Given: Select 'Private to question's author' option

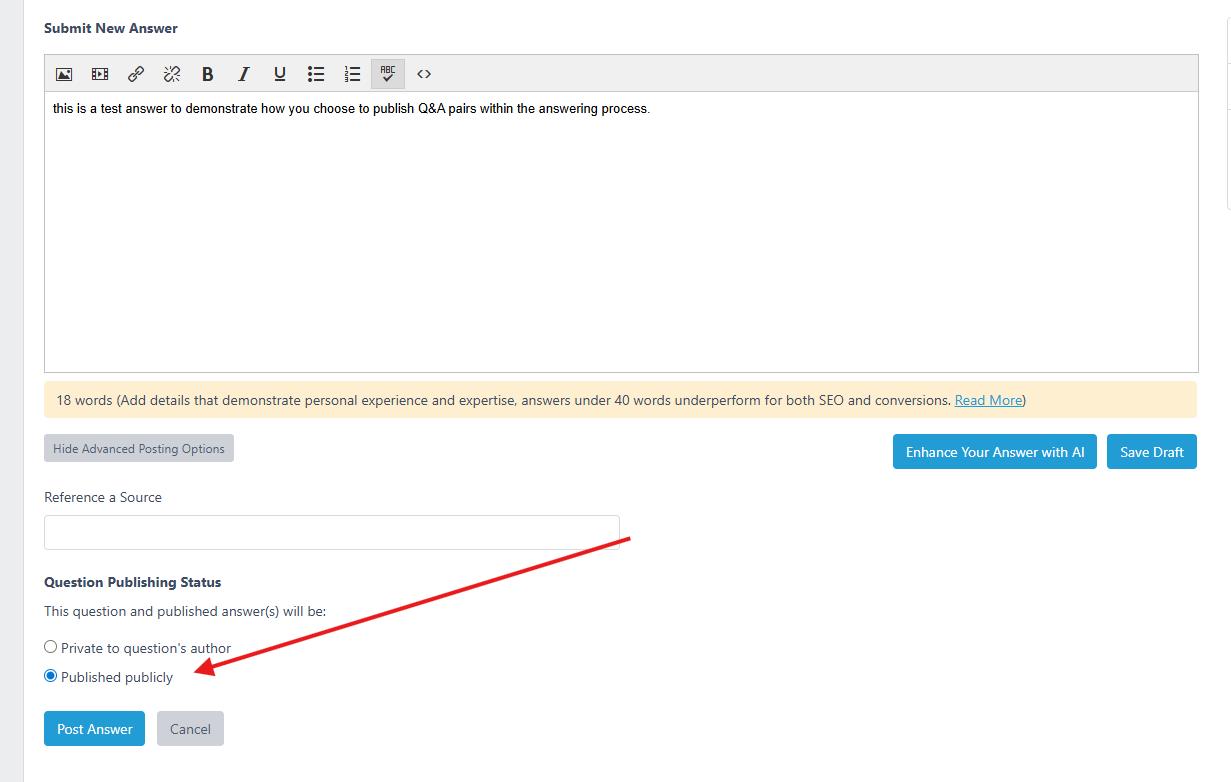Looking at the screenshot, I should click(51, 647).
